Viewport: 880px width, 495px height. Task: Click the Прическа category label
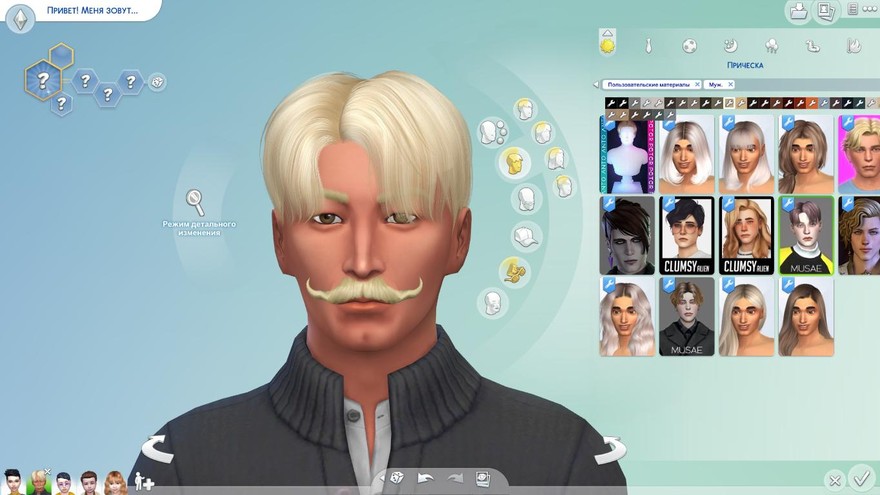[745, 65]
